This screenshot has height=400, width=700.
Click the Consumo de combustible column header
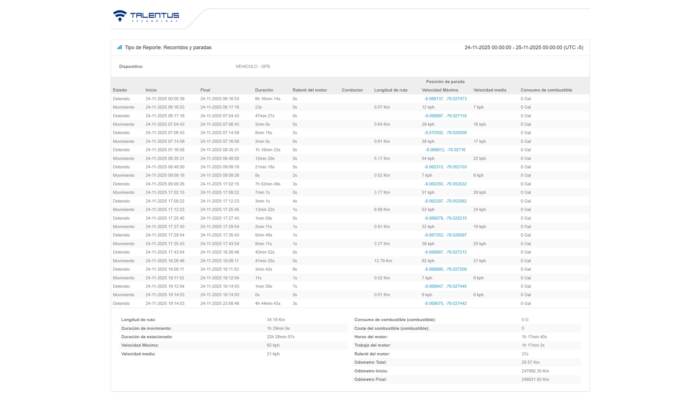[x=546, y=90]
